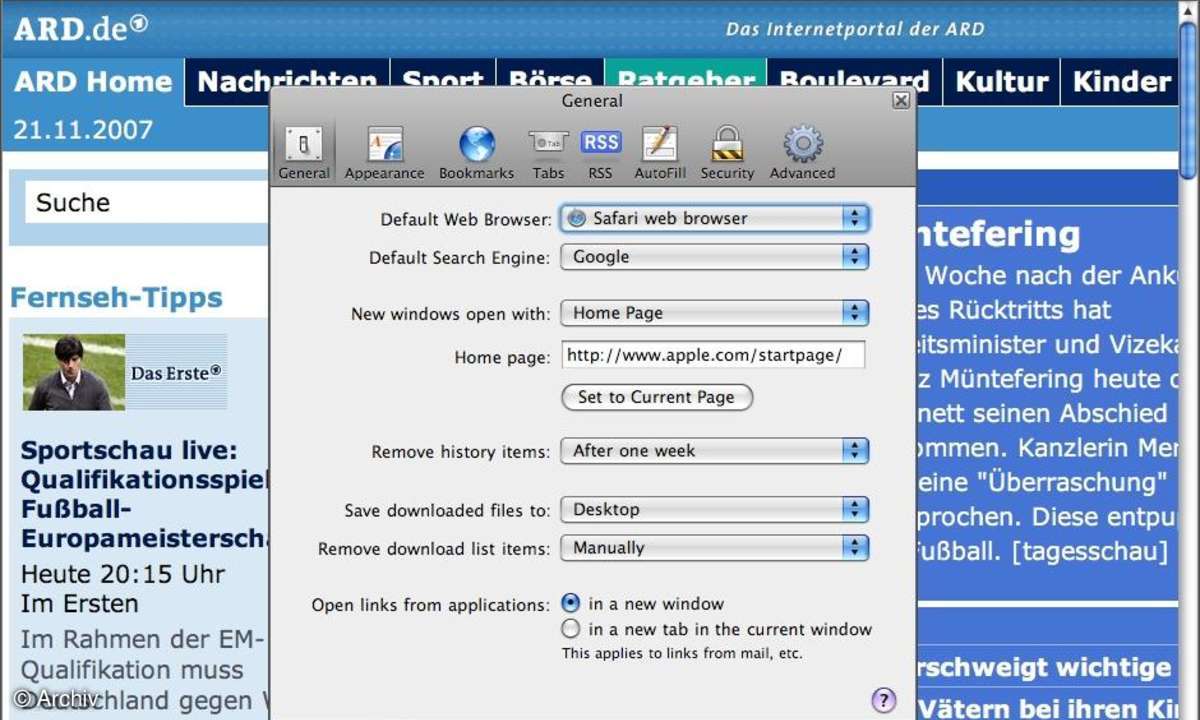Viewport: 1200px width, 720px height.
Task: Click the Fernseh-Tipps heading
Action: [116, 297]
